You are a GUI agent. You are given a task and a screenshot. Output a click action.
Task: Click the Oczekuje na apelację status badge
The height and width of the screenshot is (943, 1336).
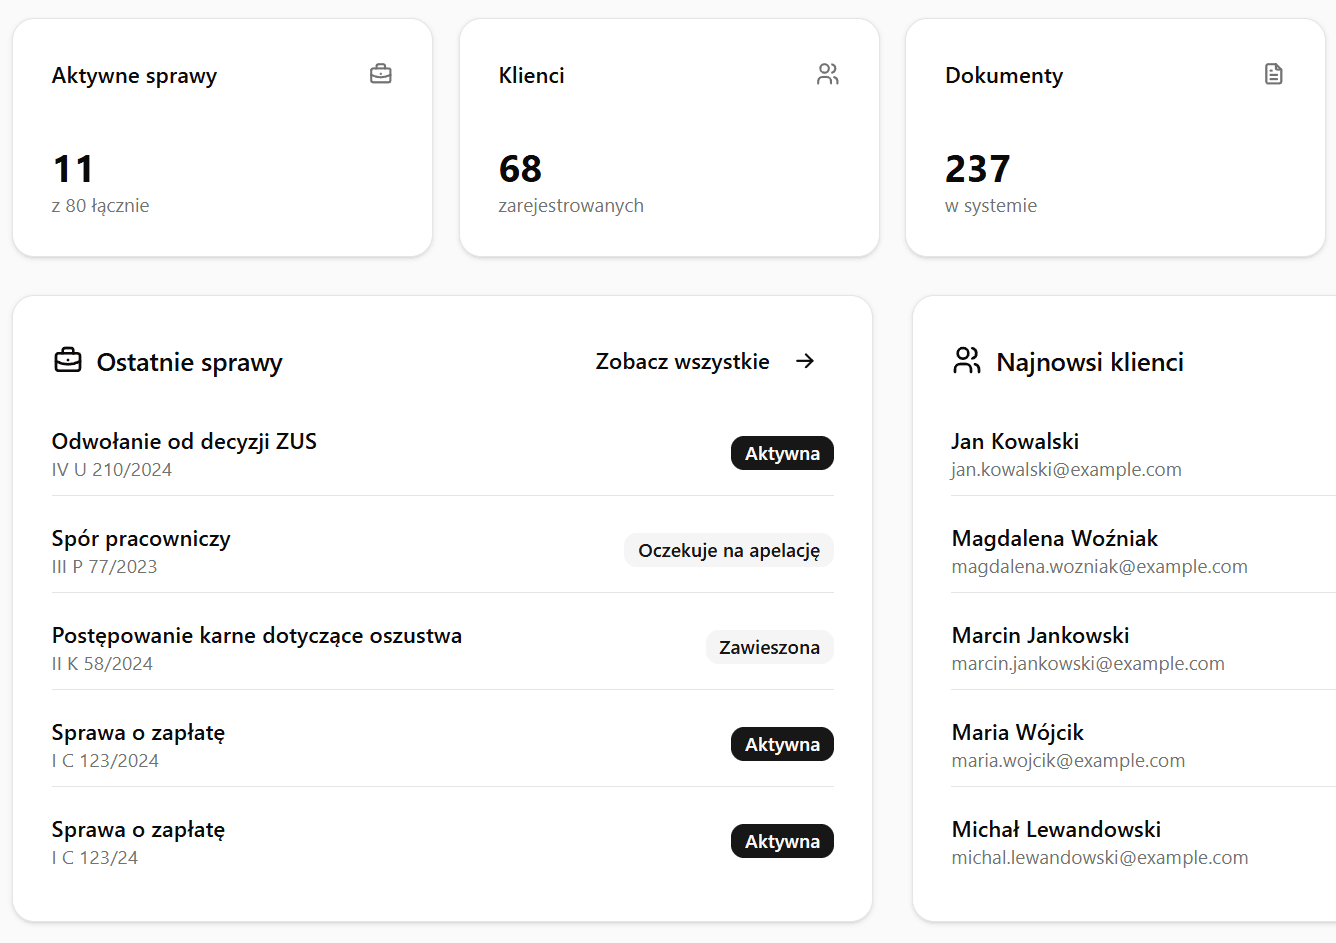click(x=728, y=550)
